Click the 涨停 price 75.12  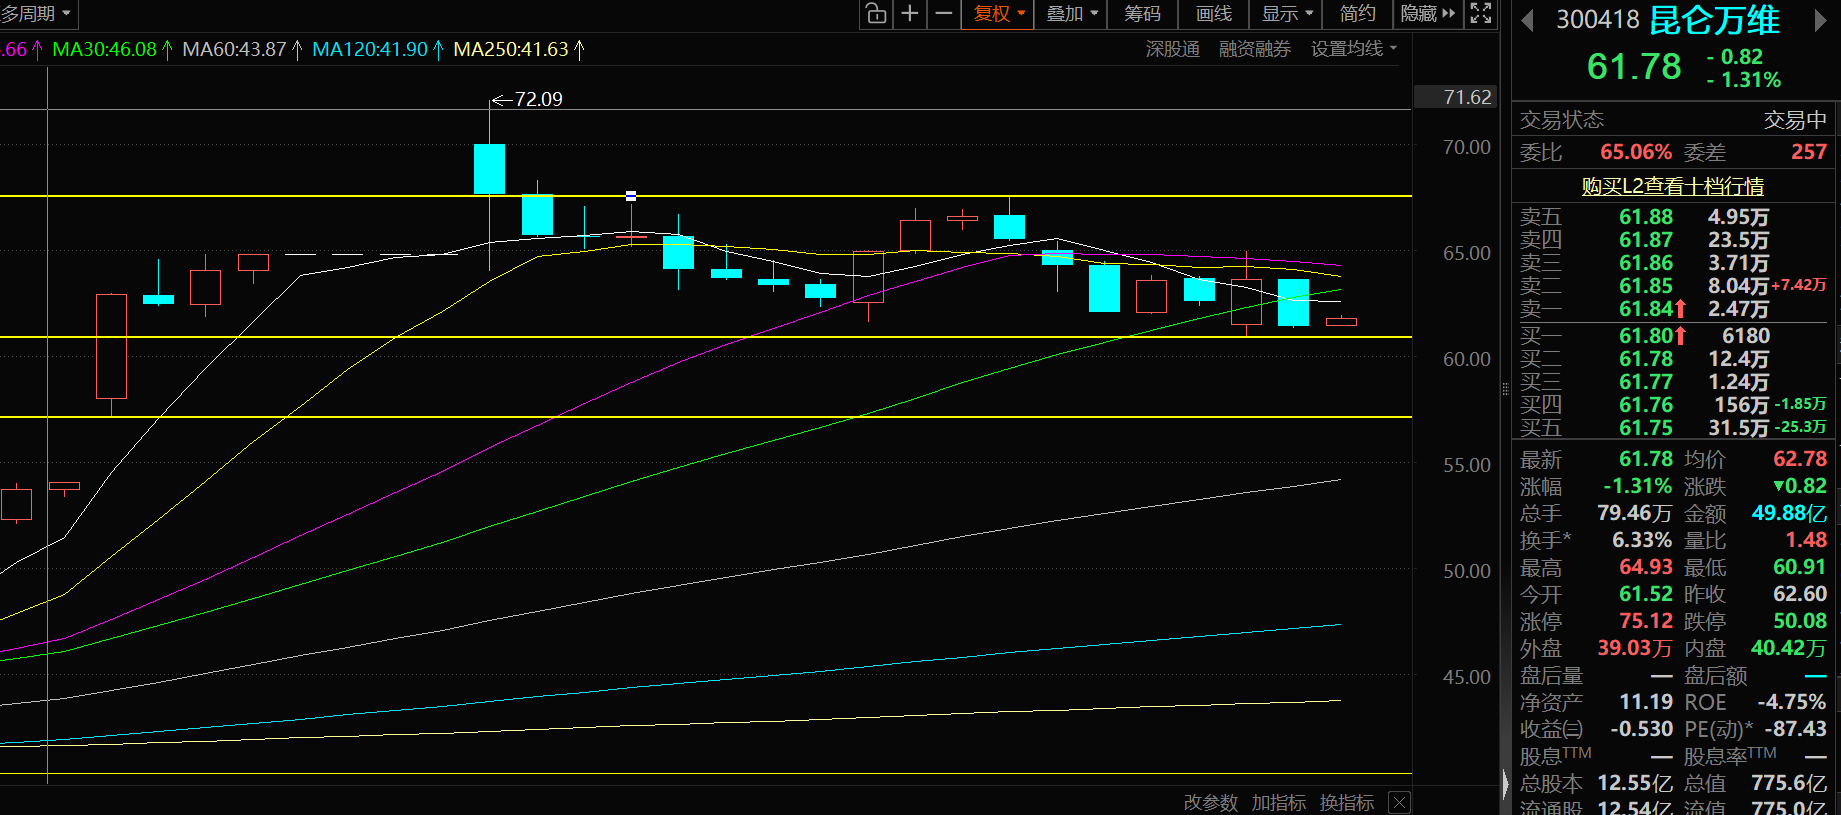tap(1646, 621)
